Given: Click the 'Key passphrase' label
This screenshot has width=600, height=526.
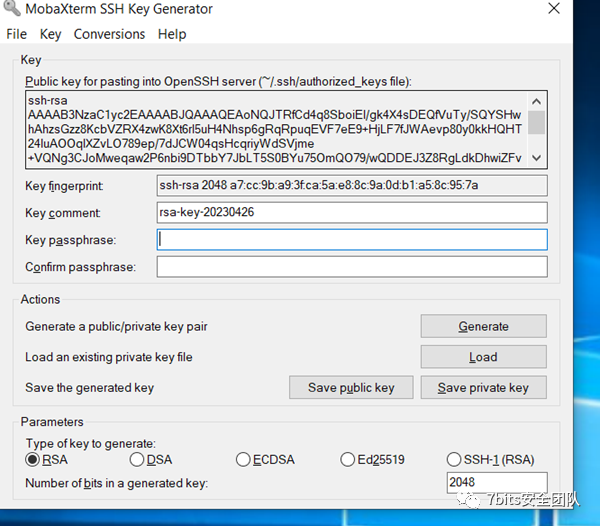Looking at the screenshot, I should click(x=70, y=240).
